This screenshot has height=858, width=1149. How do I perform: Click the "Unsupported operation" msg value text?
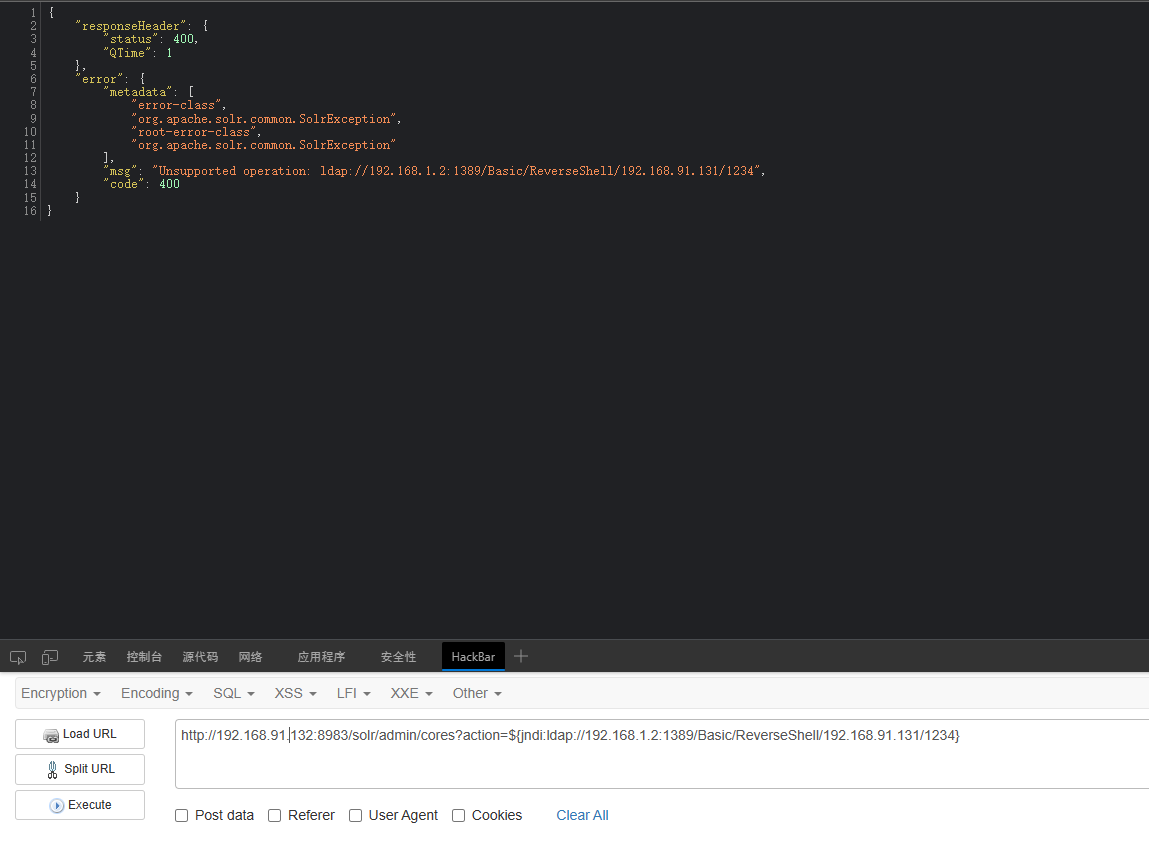pos(456,171)
